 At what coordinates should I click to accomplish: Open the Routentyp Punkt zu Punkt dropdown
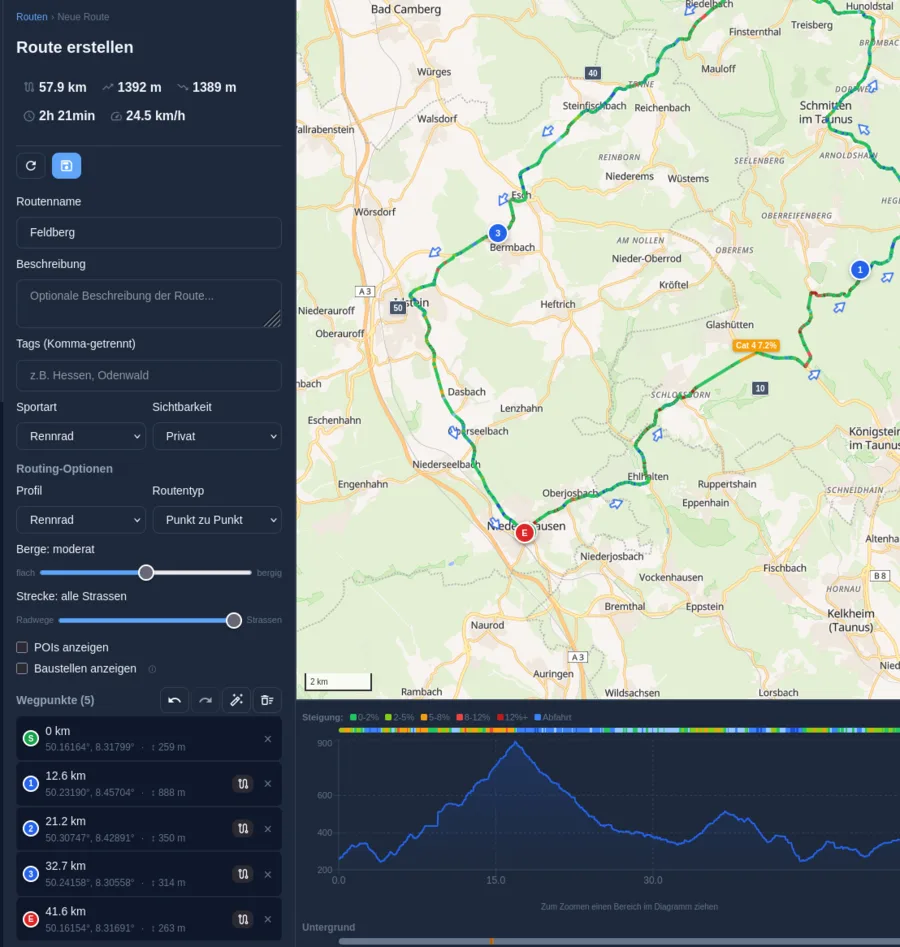(217, 520)
